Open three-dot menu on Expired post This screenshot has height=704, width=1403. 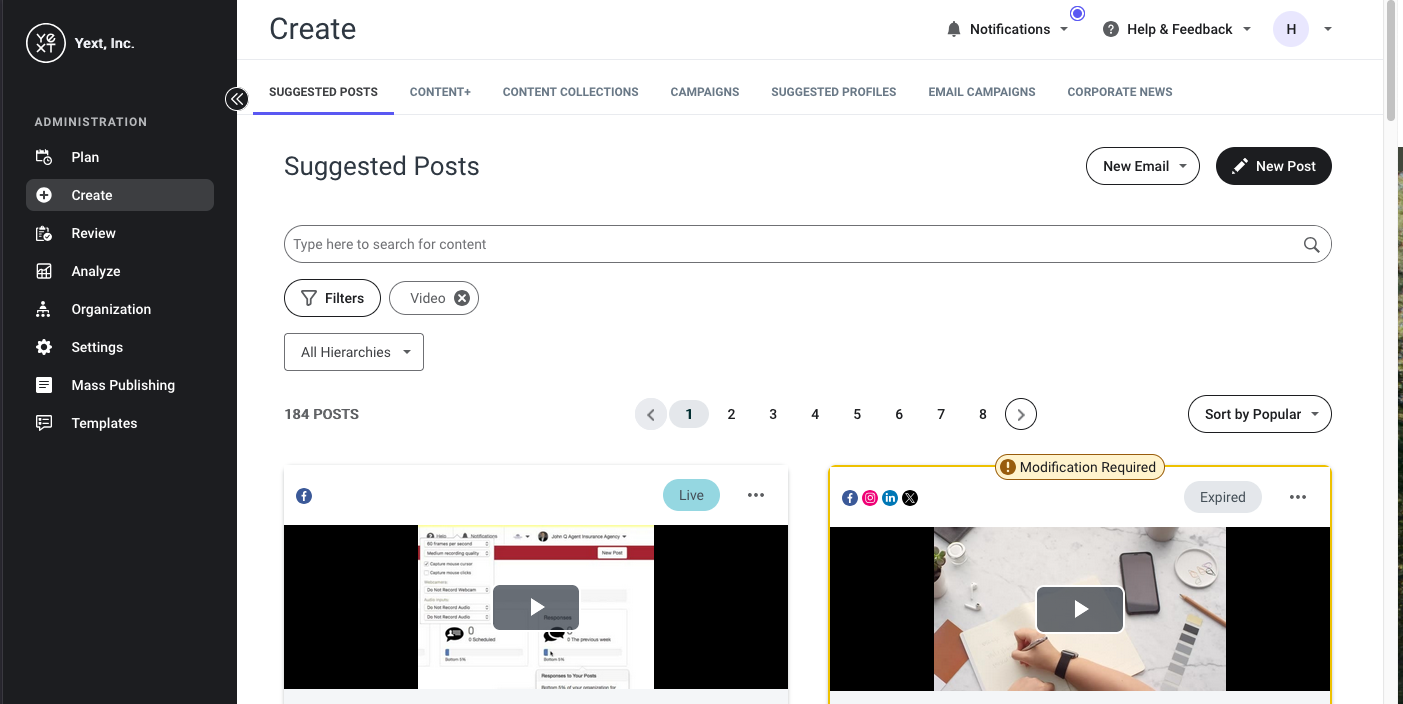[x=1298, y=497]
